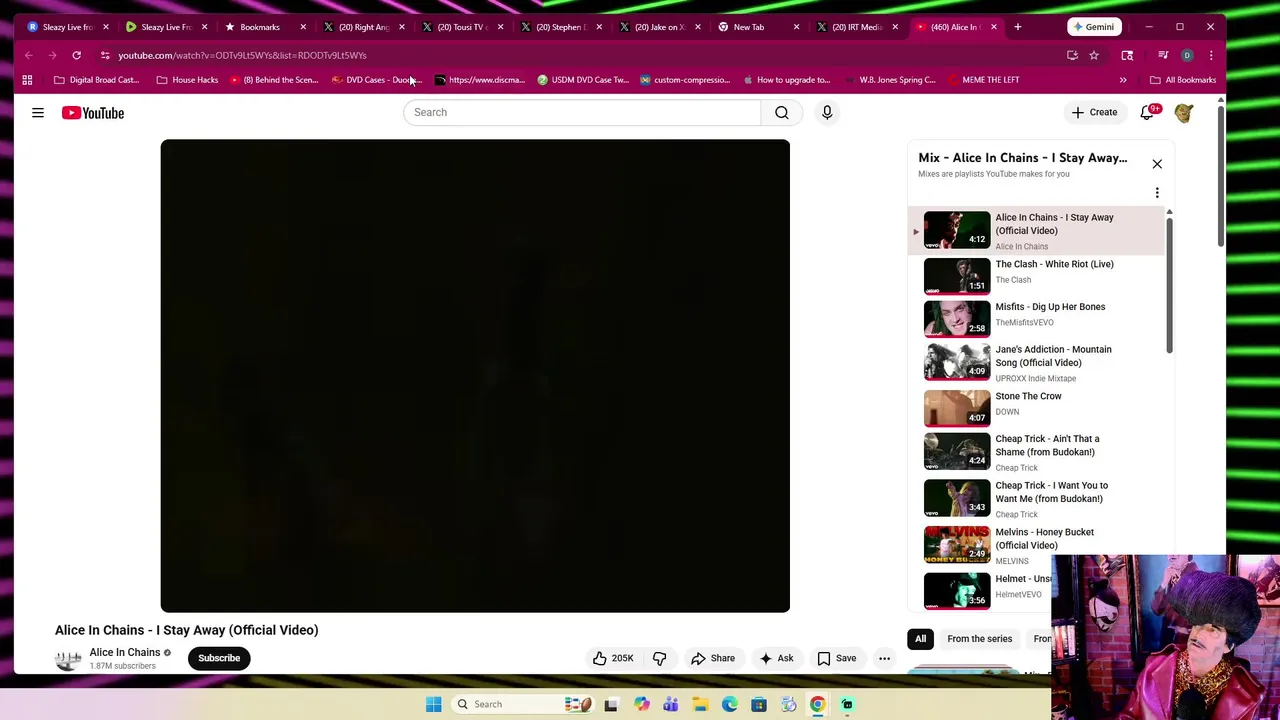
Task: Show hidden bookmarks with the double chevron
Action: (1122, 80)
